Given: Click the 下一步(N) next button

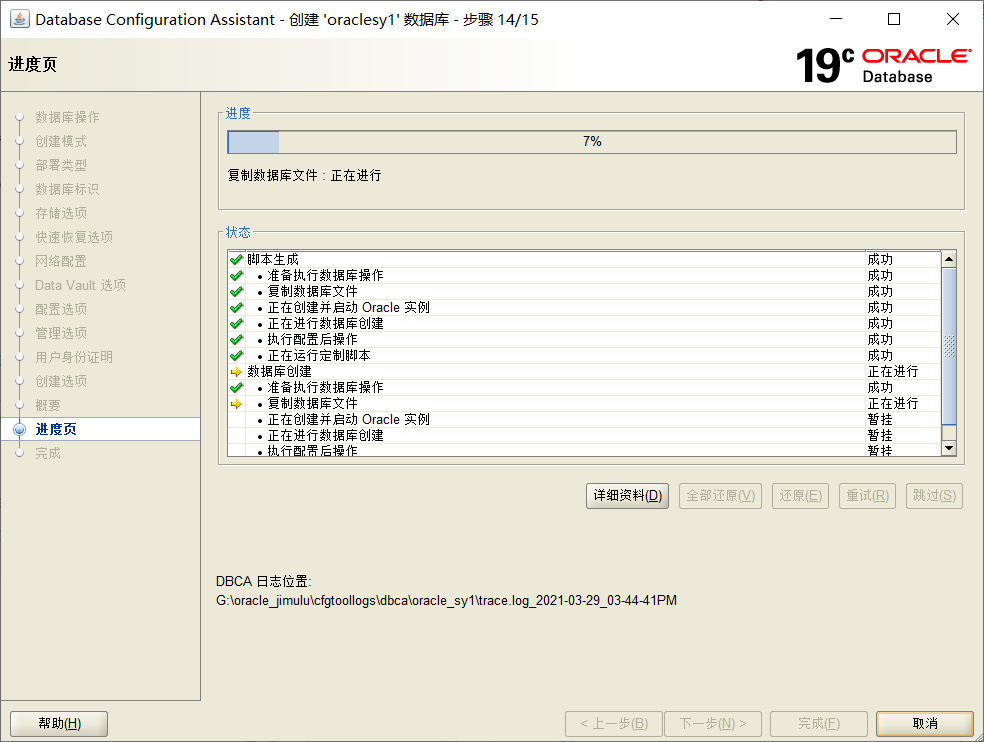Looking at the screenshot, I should point(713,724).
